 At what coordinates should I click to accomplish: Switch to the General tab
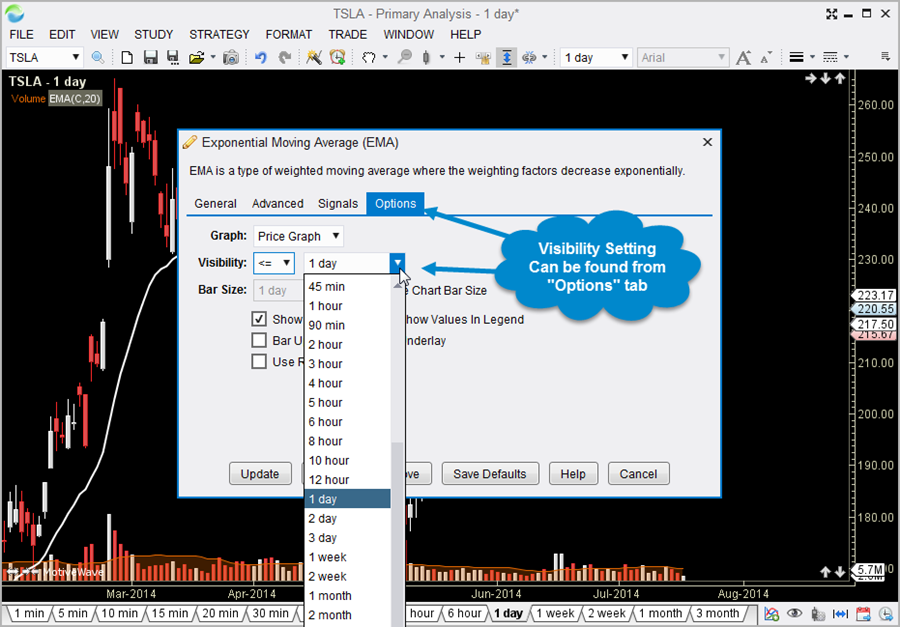click(x=215, y=203)
